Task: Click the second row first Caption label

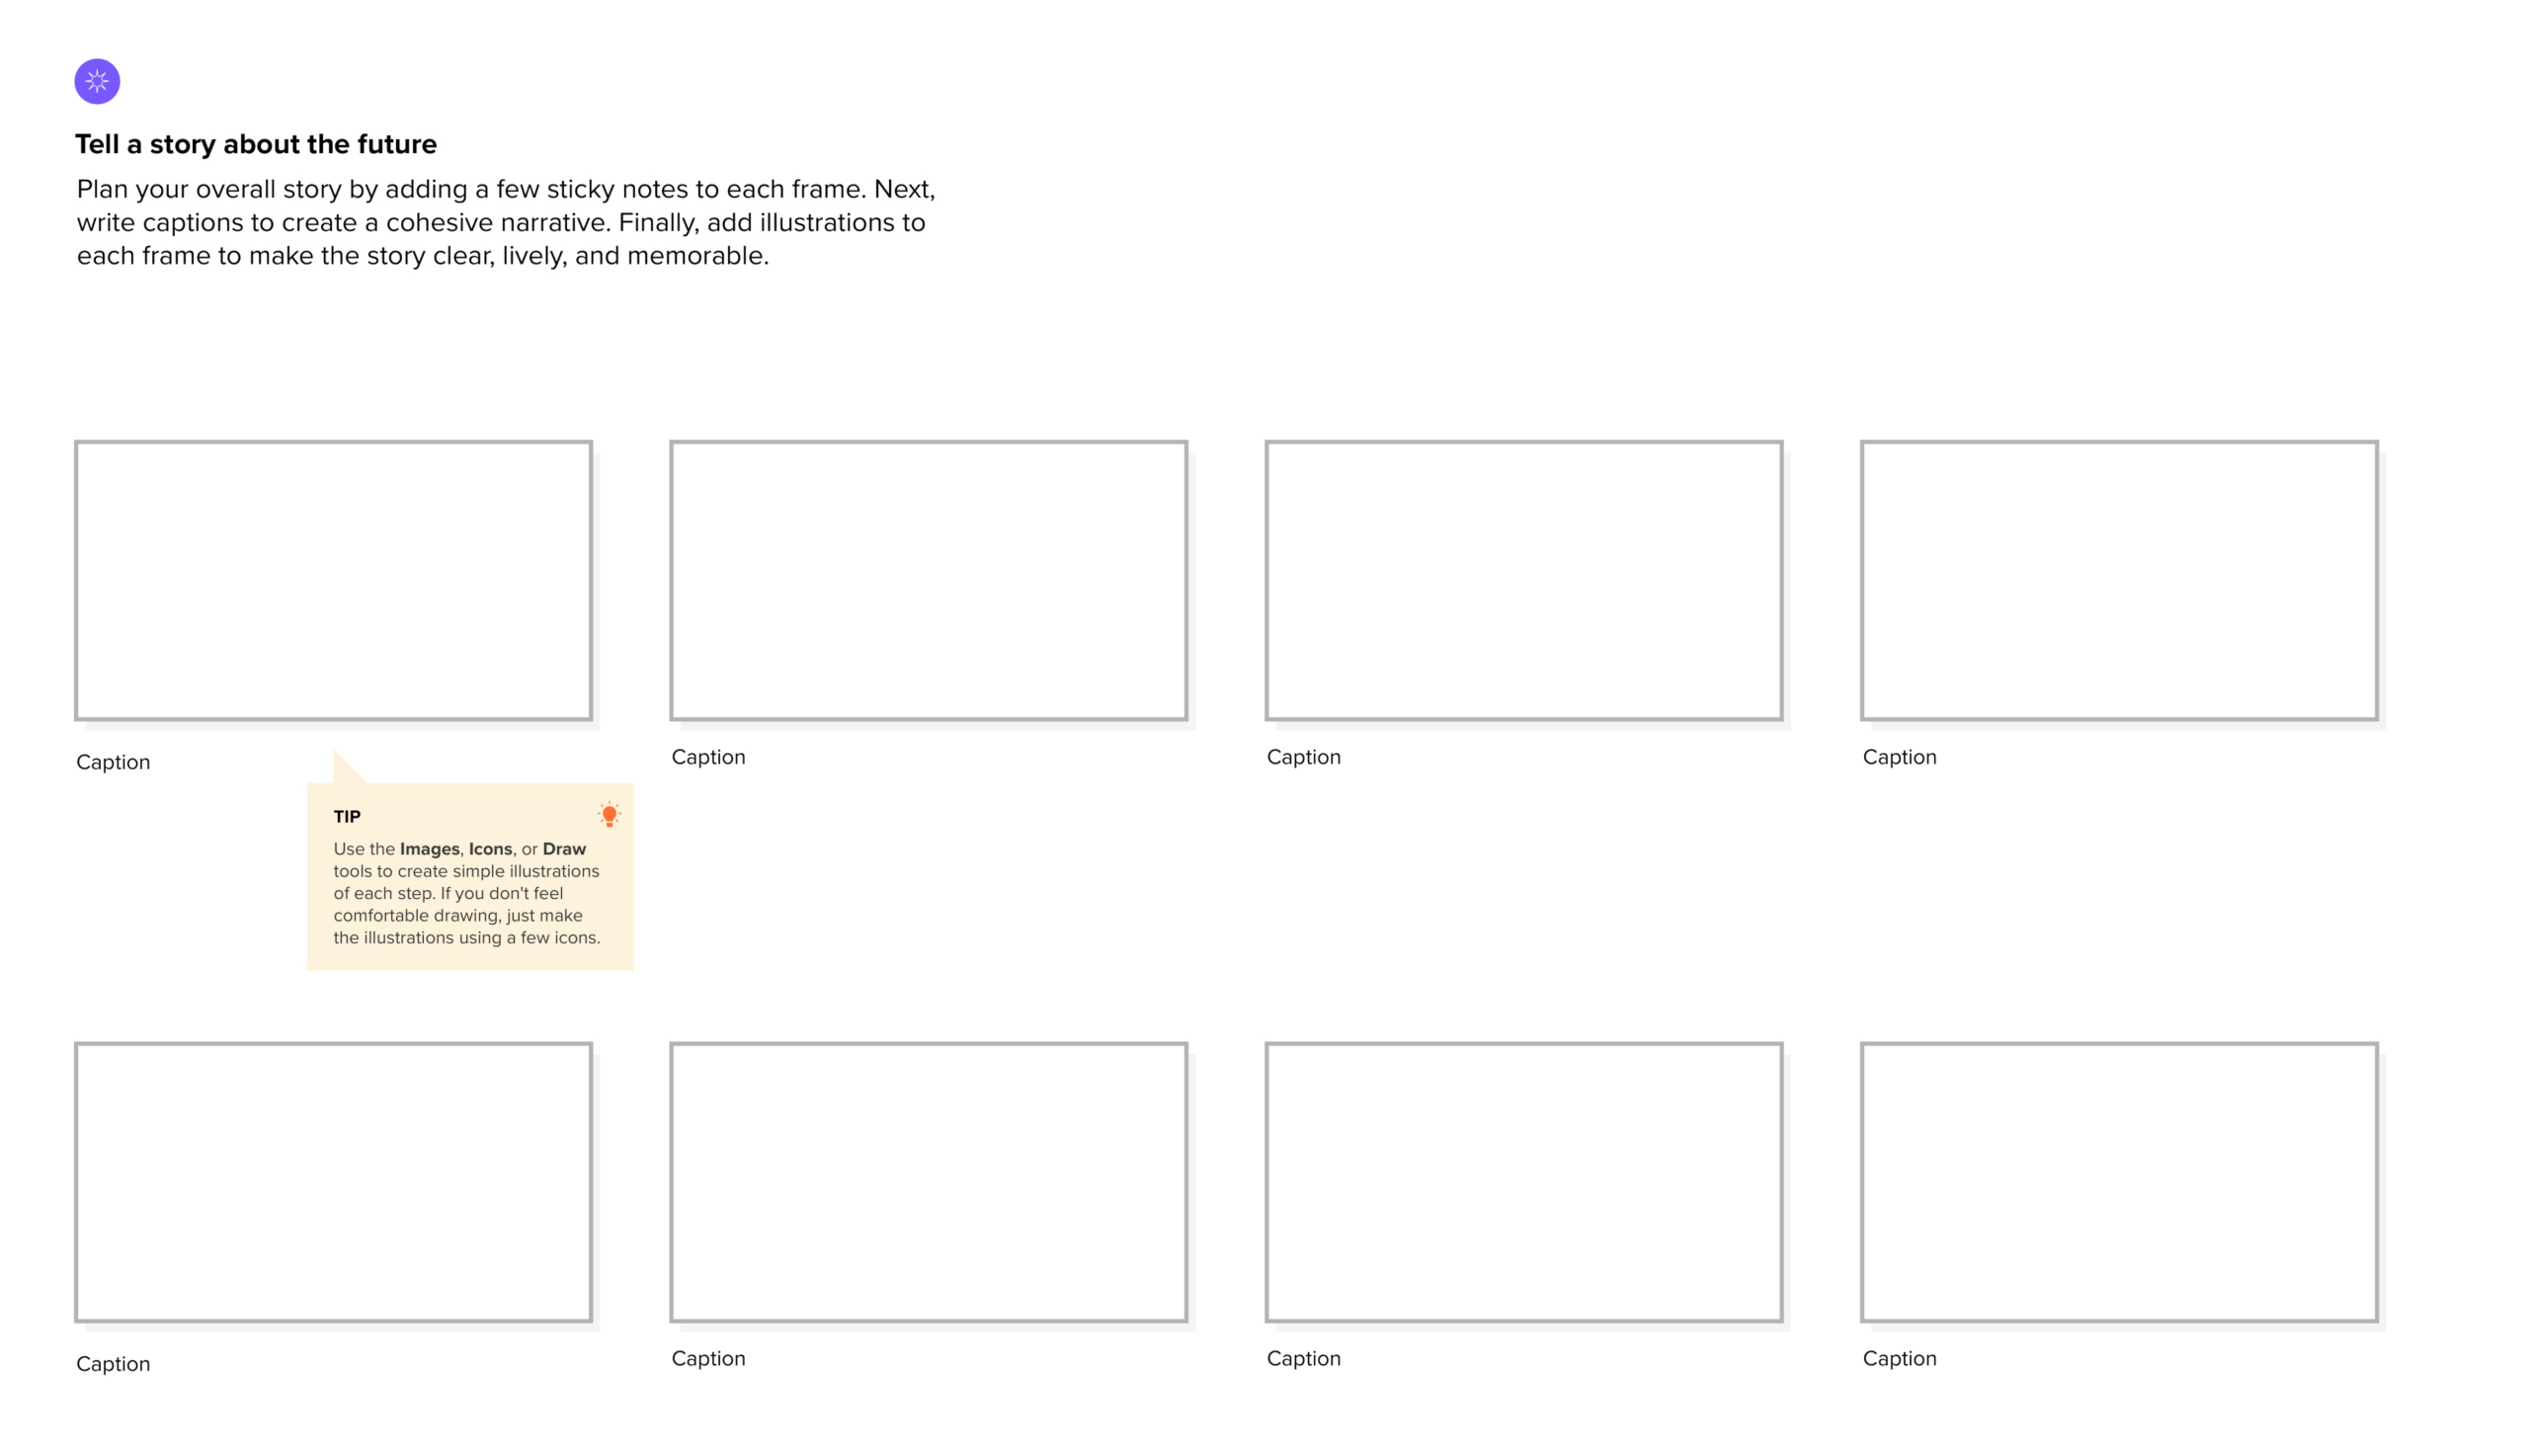Action: [113, 1364]
